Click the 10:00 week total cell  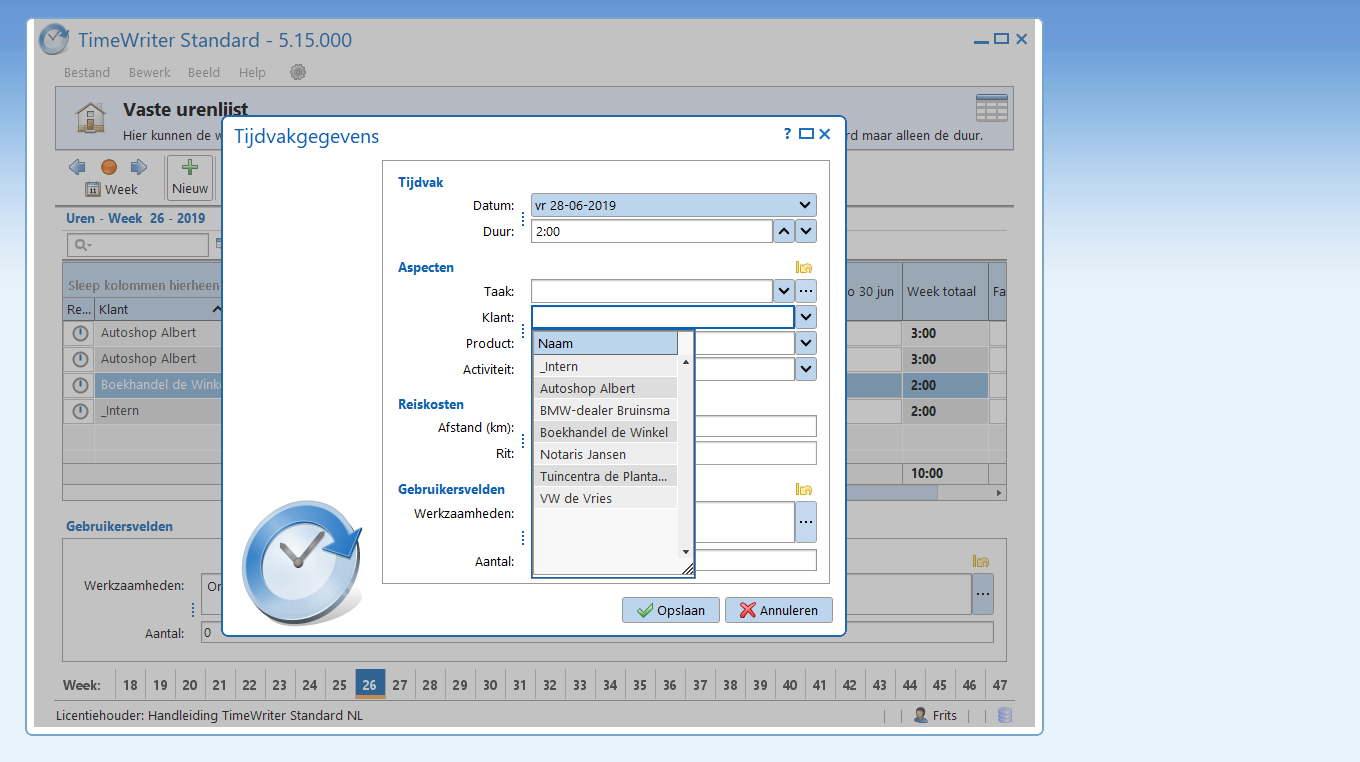point(945,473)
